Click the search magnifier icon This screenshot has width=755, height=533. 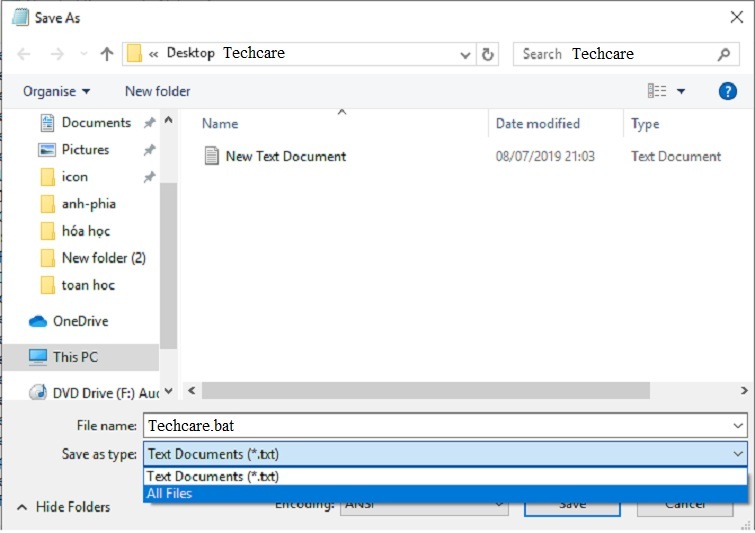[x=724, y=54]
